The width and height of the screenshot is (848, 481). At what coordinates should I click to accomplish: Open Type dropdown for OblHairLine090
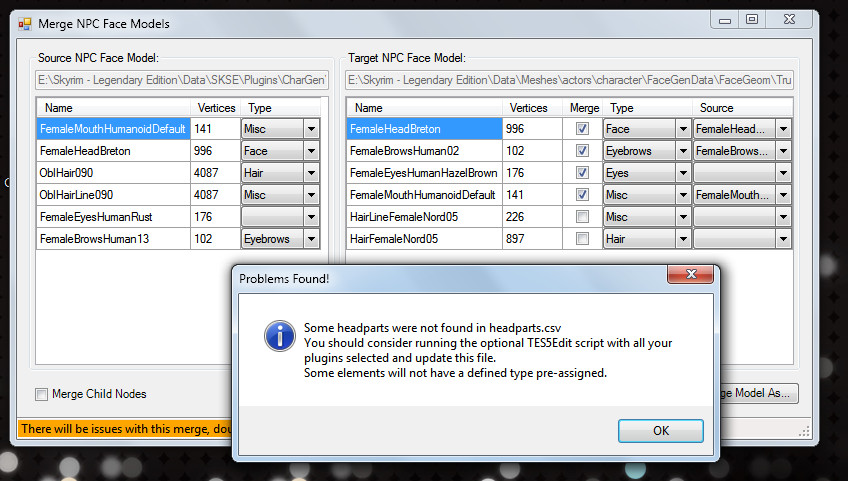[311, 194]
